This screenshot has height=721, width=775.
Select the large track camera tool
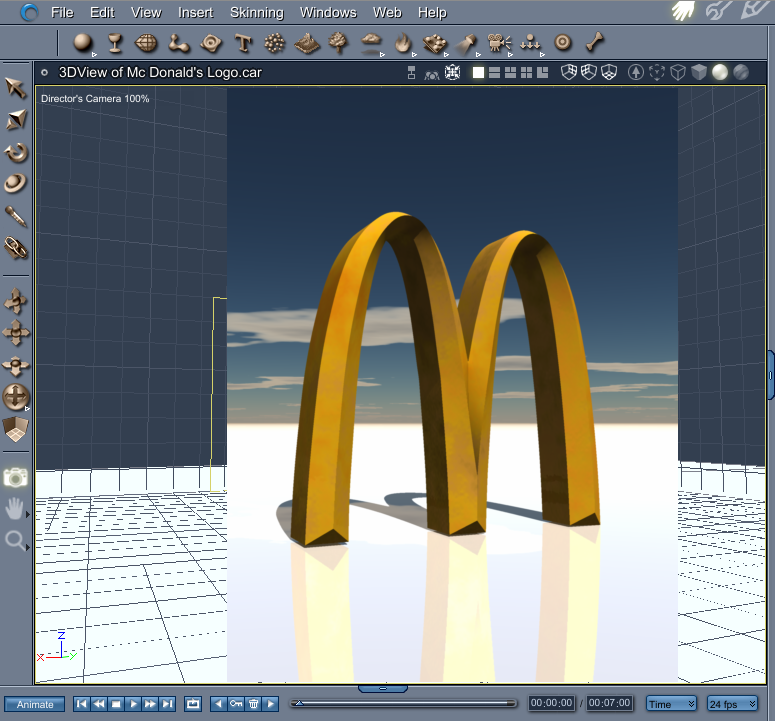16,398
